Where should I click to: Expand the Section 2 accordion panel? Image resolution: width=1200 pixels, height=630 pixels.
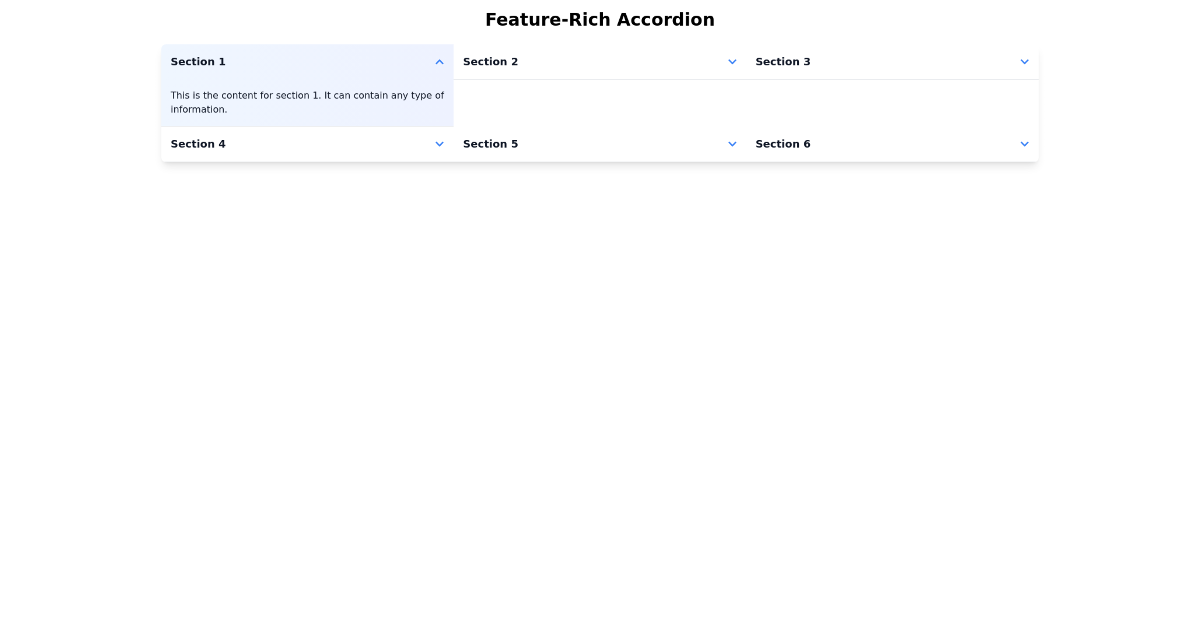tap(600, 61)
